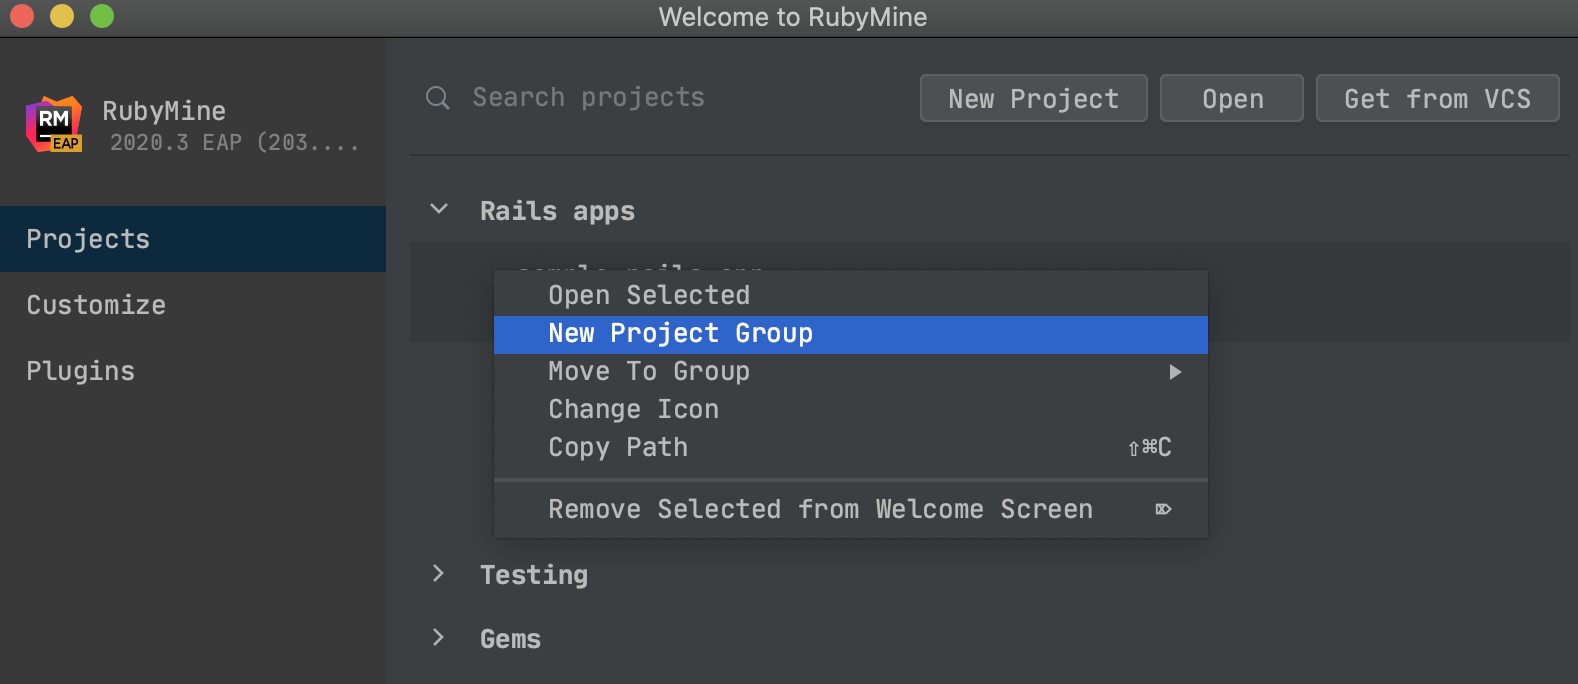Expand the Gems project group
The width and height of the screenshot is (1578, 684).
click(x=438, y=637)
